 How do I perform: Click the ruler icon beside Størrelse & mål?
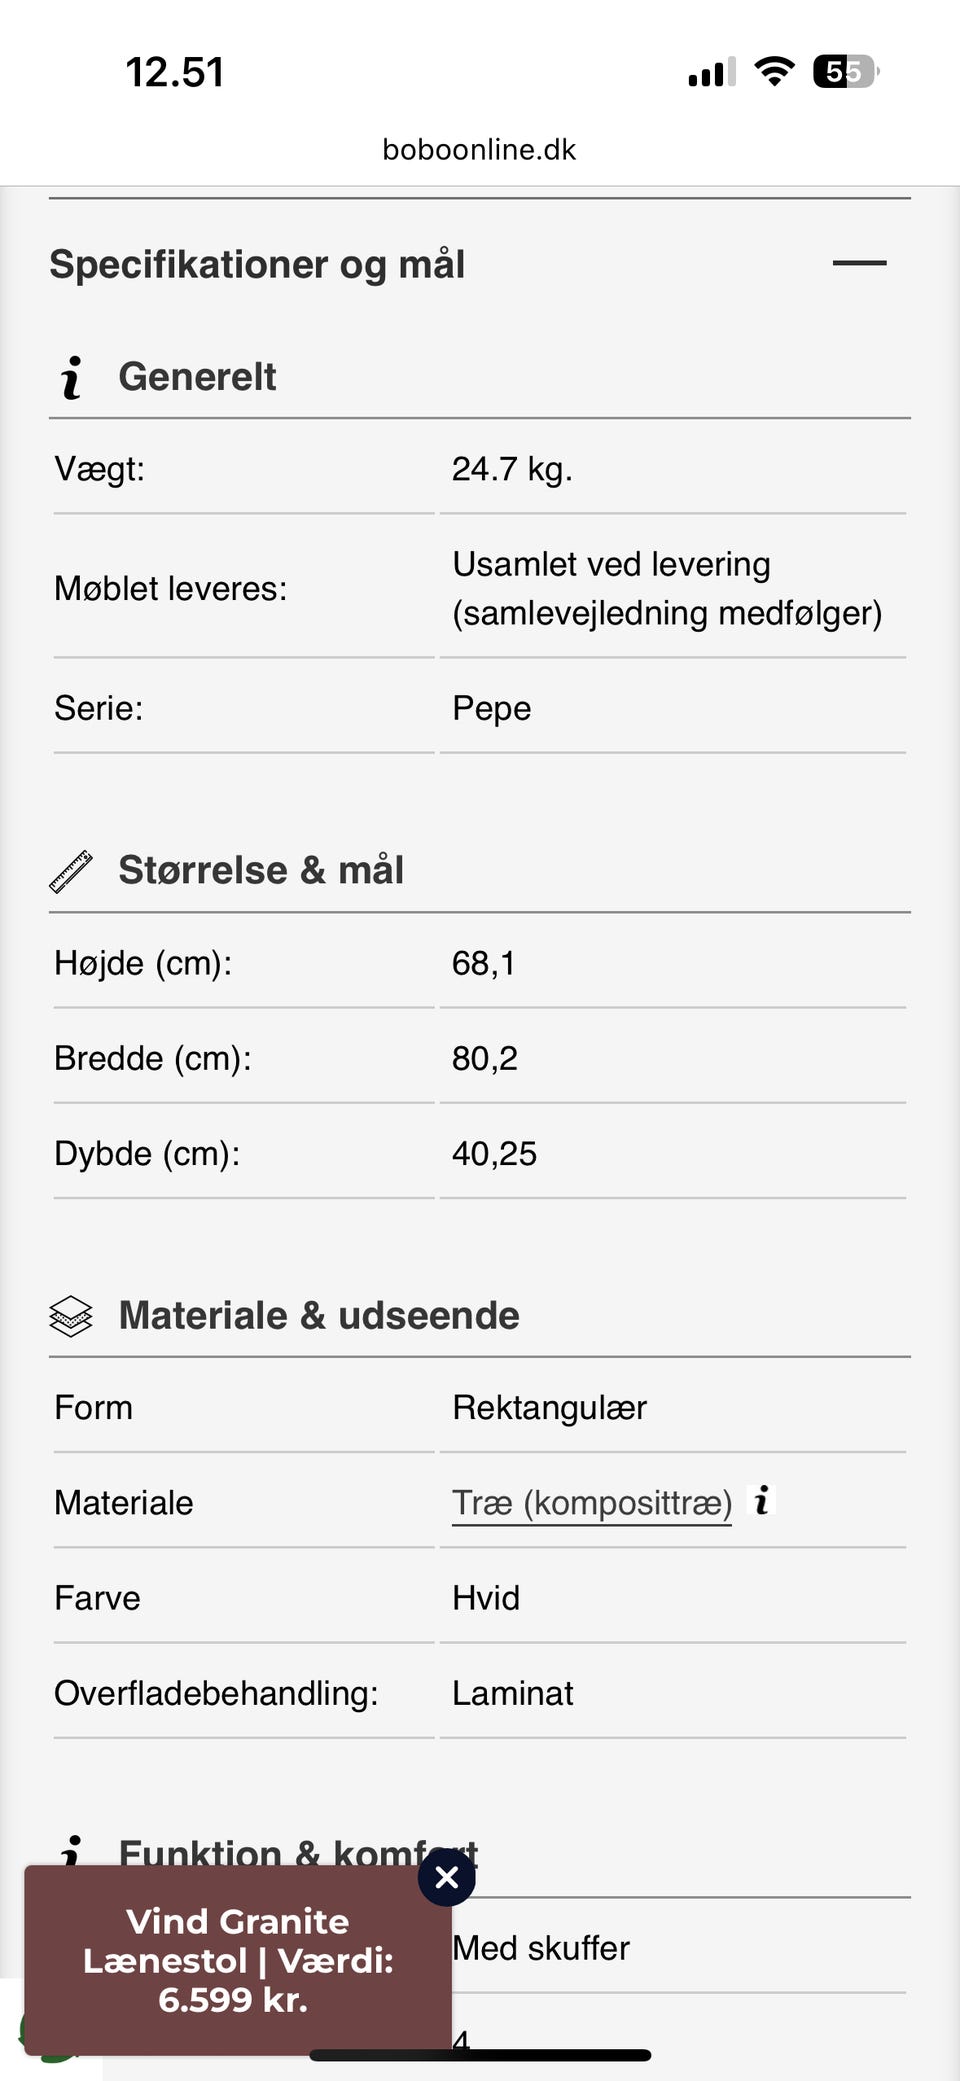click(71, 871)
